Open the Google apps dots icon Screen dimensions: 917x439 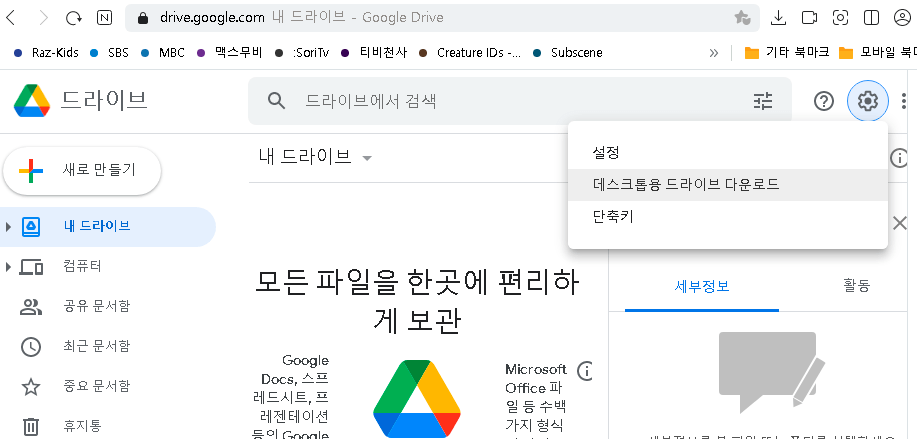905,101
